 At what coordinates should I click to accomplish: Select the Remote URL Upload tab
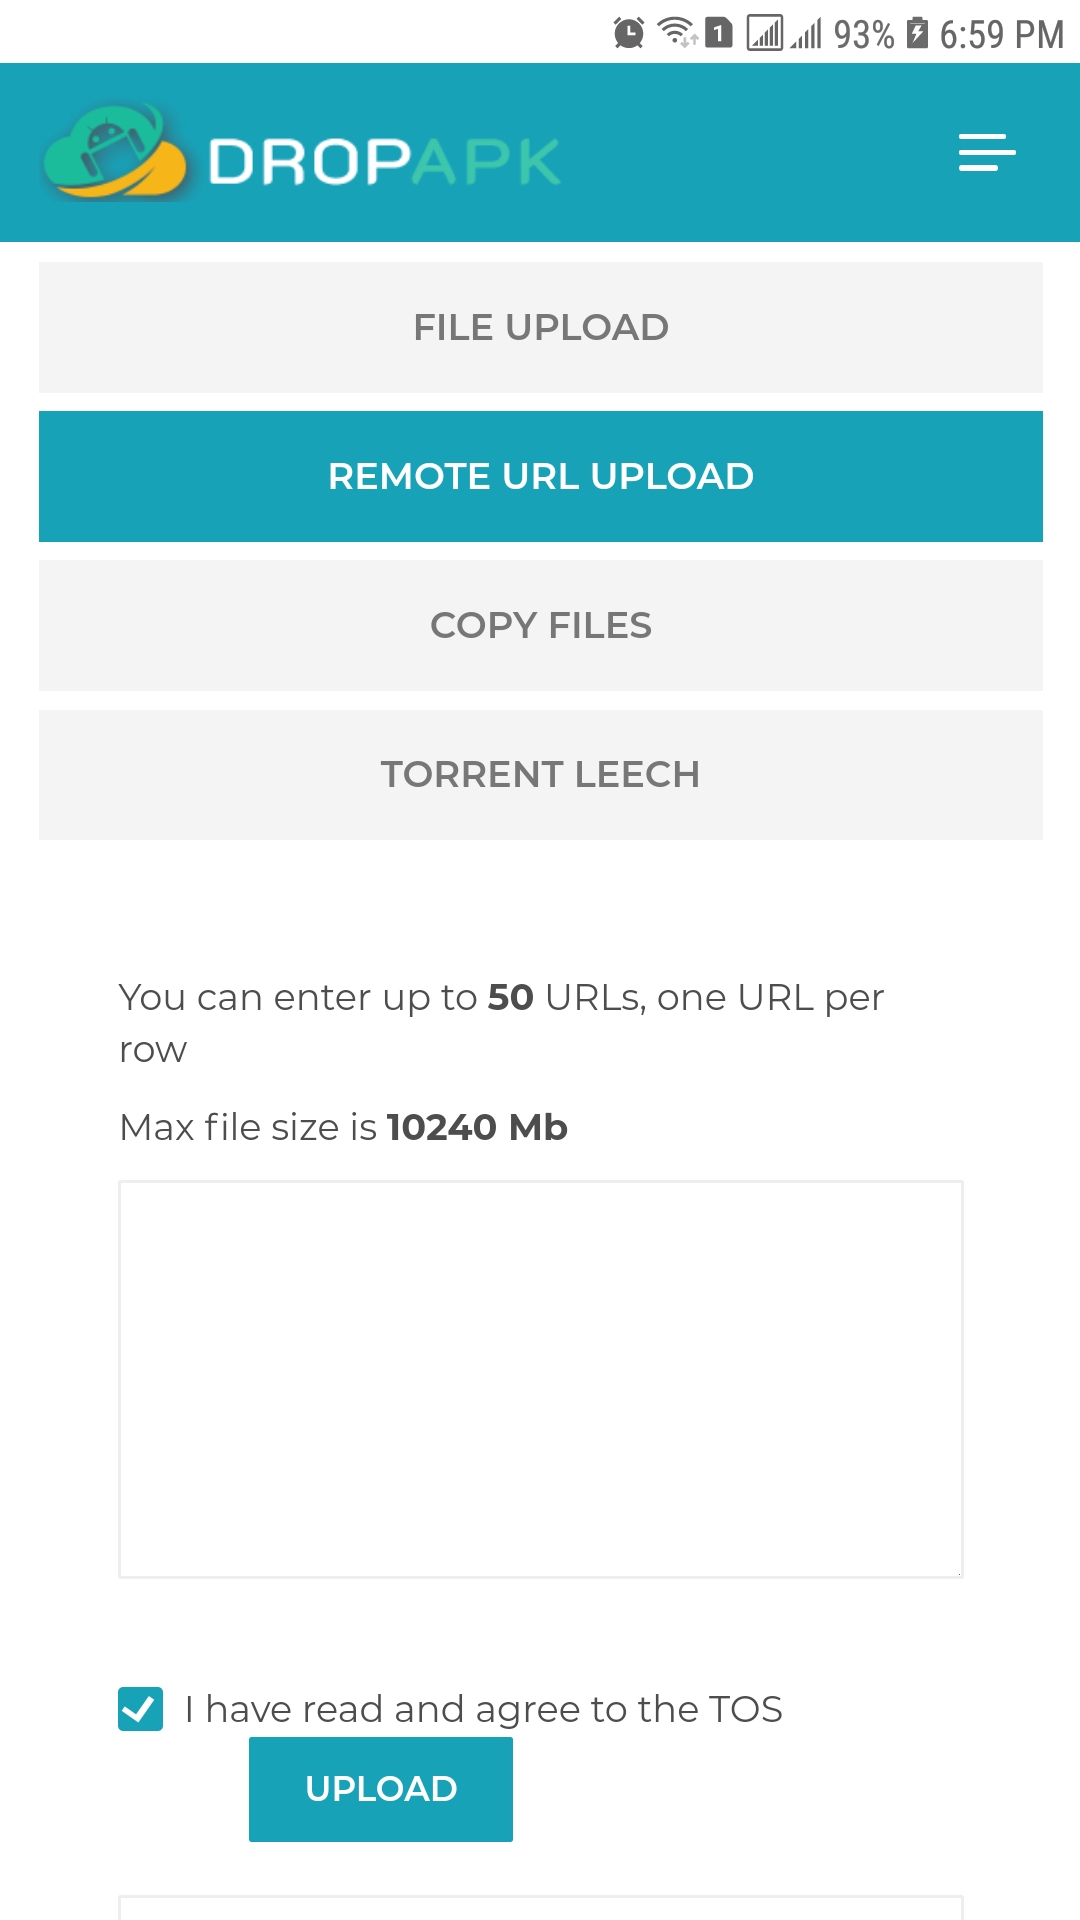click(540, 476)
